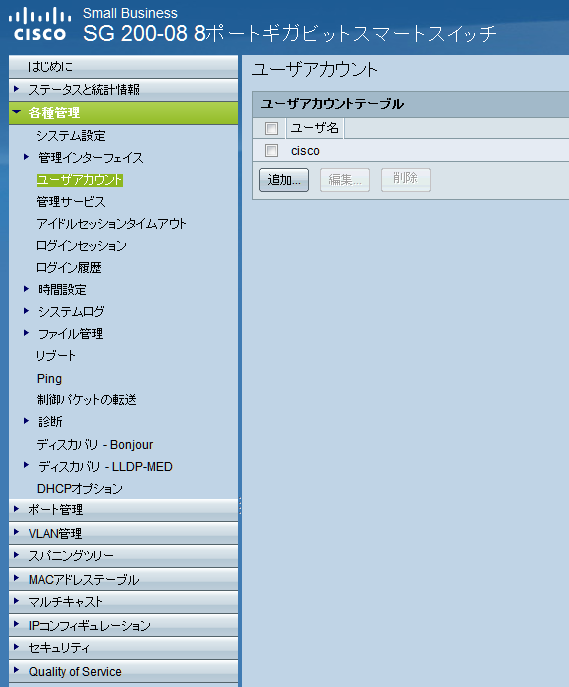The width and height of the screenshot is (569, 687).
Task: Check the select-all checkbox beside ユーザ名
Action: coord(271,128)
